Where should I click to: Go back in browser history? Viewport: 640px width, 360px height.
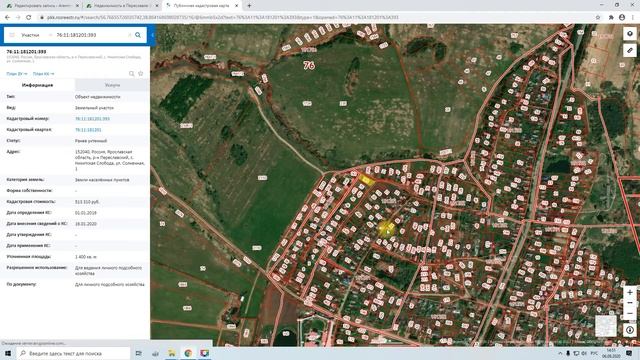[7, 18]
